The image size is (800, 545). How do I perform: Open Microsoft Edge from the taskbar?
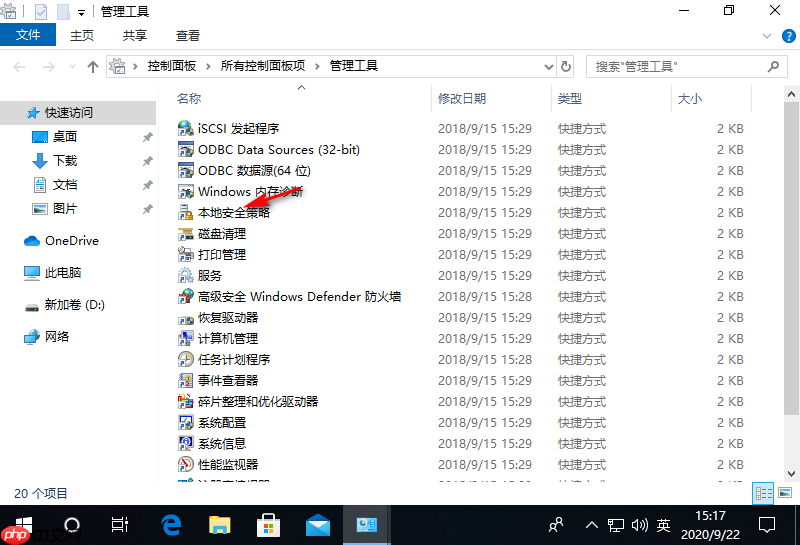tap(171, 525)
